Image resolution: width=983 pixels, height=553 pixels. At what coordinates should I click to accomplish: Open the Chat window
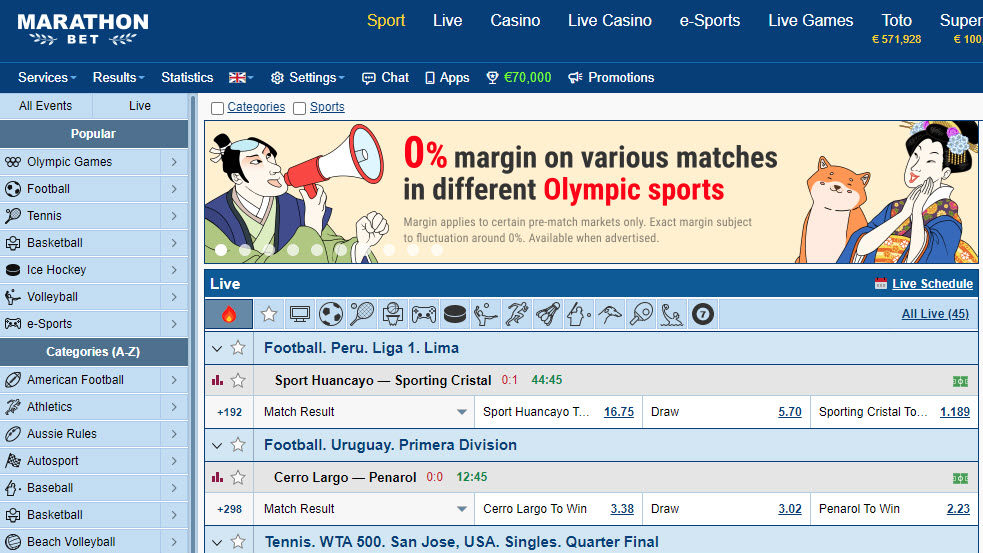tap(386, 78)
